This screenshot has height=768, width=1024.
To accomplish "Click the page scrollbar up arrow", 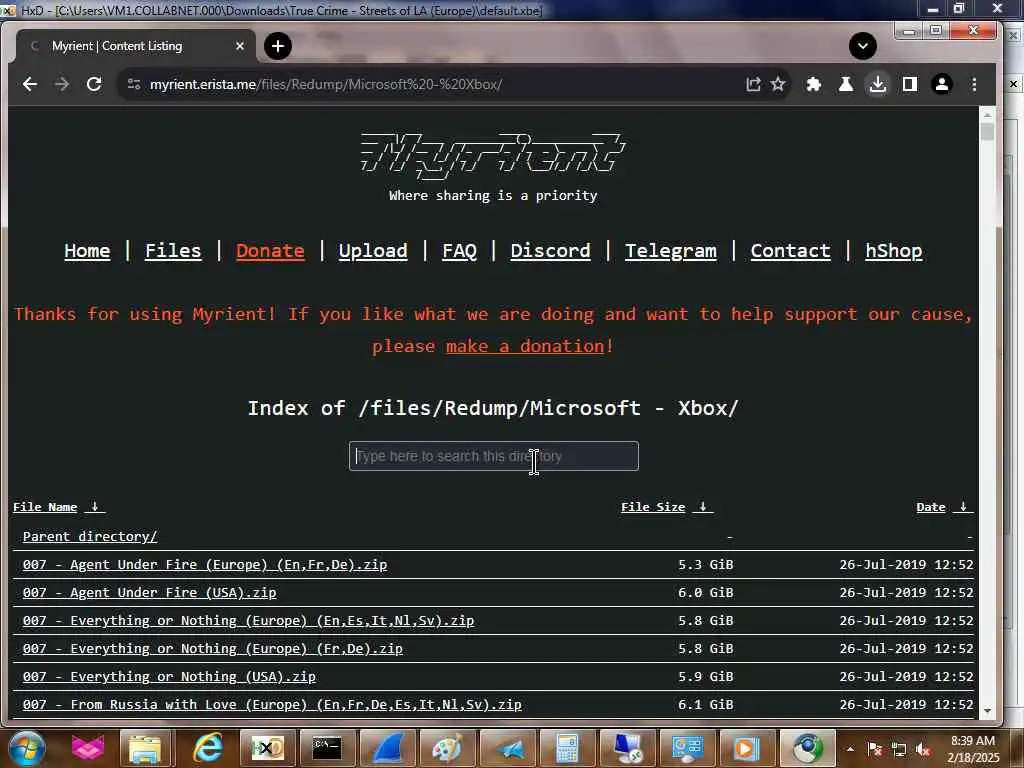I will pyautogui.click(x=987, y=114).
